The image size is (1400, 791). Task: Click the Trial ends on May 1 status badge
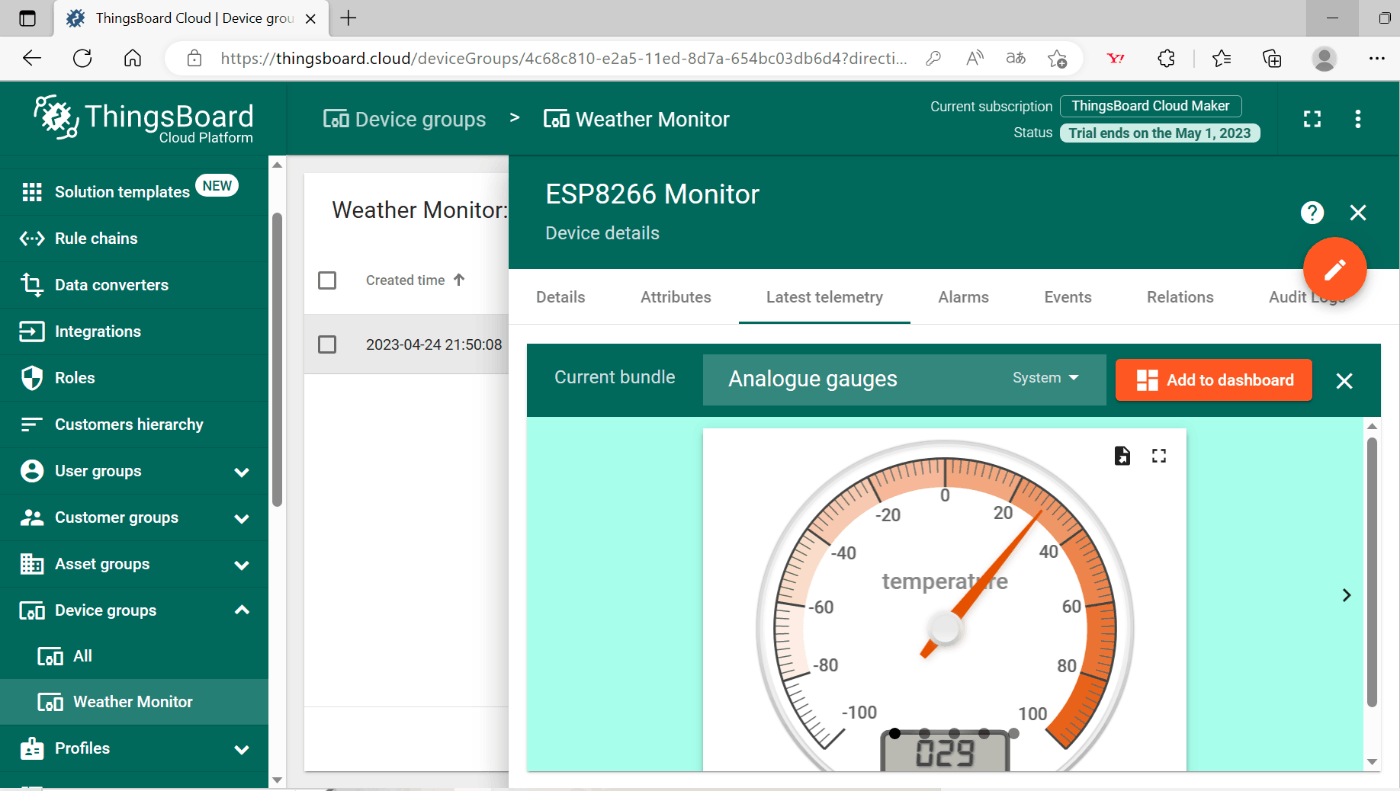pos(1160,133)
